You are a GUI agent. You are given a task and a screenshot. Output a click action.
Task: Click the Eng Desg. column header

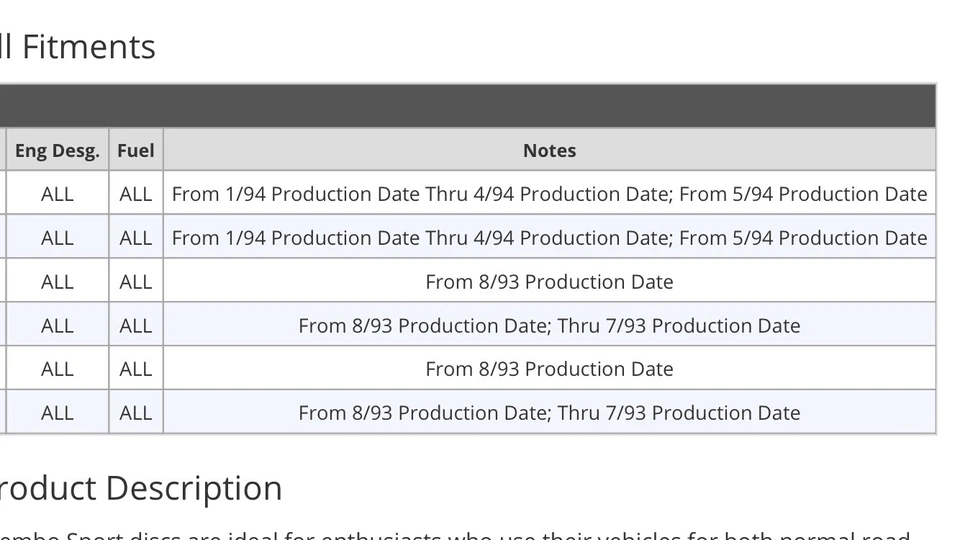57,151
